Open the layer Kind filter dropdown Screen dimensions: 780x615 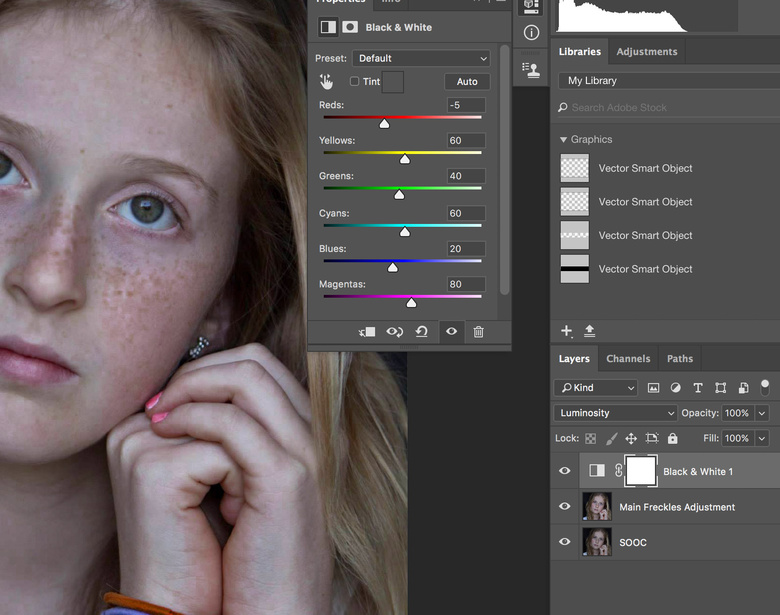point(596,388)
